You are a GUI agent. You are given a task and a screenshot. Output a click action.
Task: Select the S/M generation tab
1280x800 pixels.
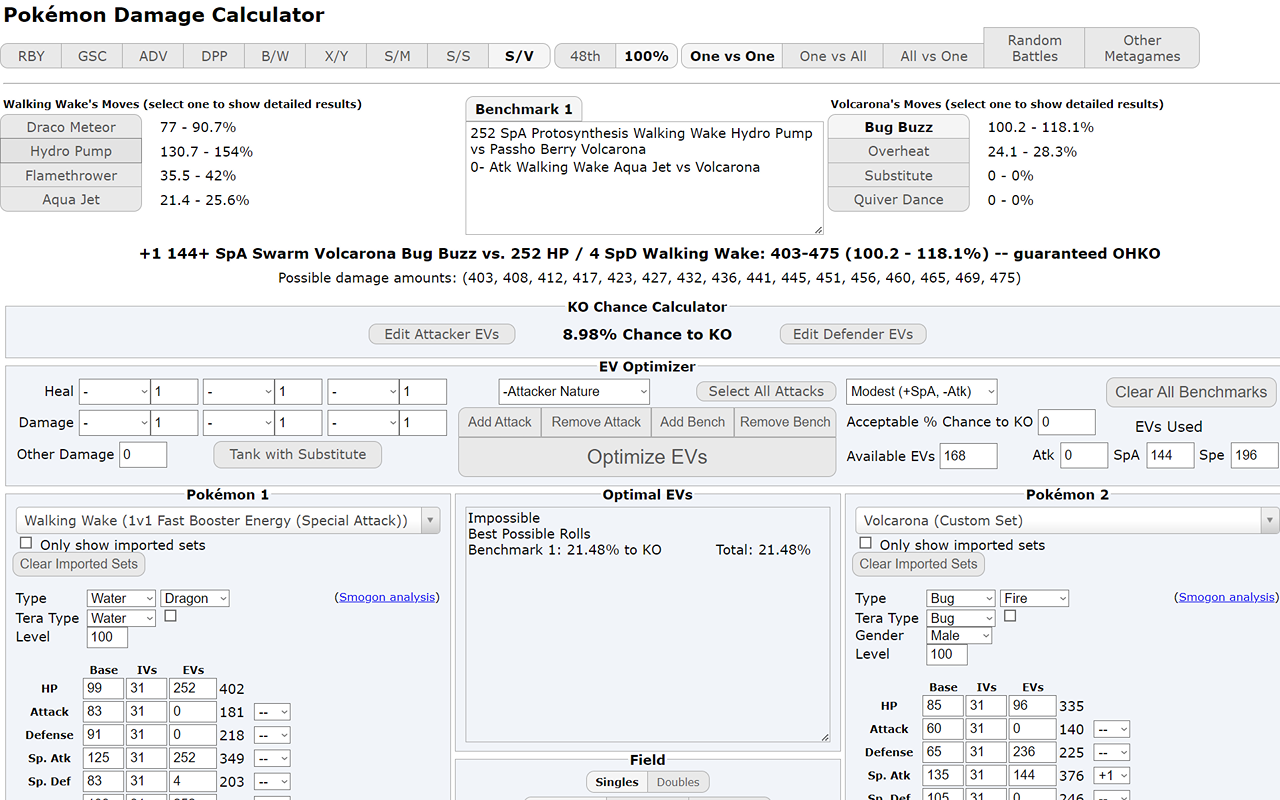pos(397,56)
